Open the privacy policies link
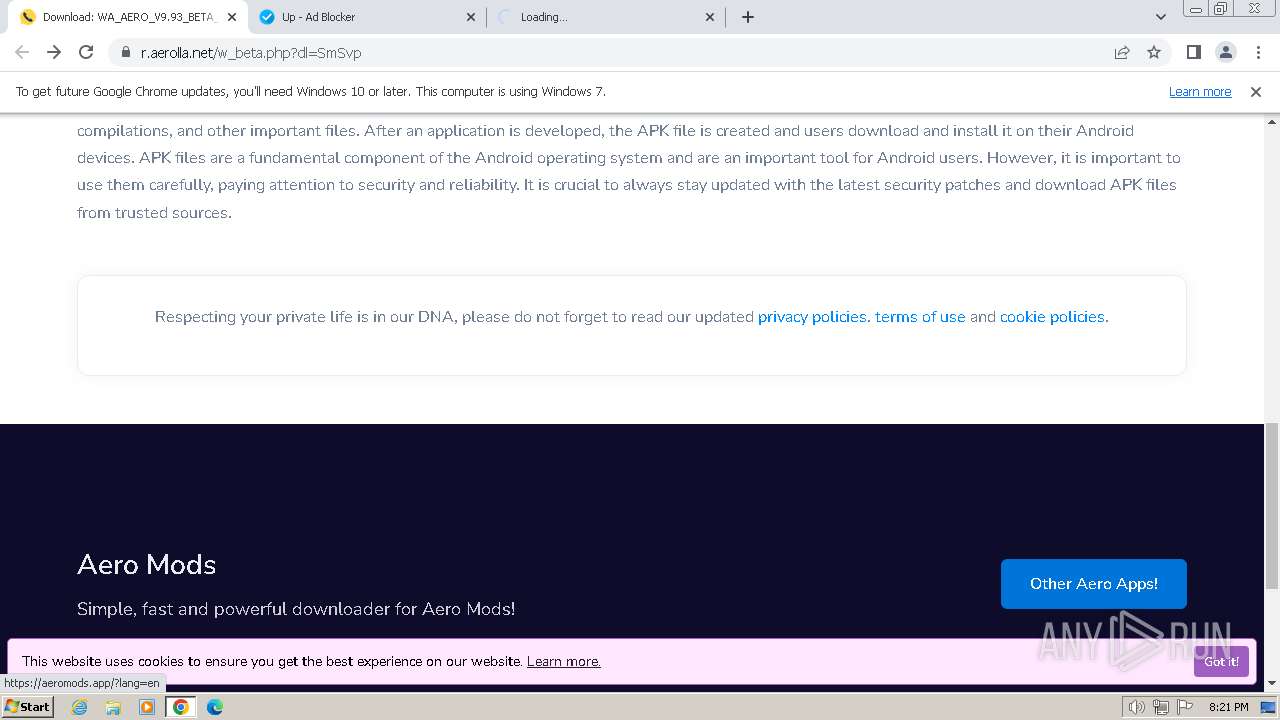 (812, 317)
